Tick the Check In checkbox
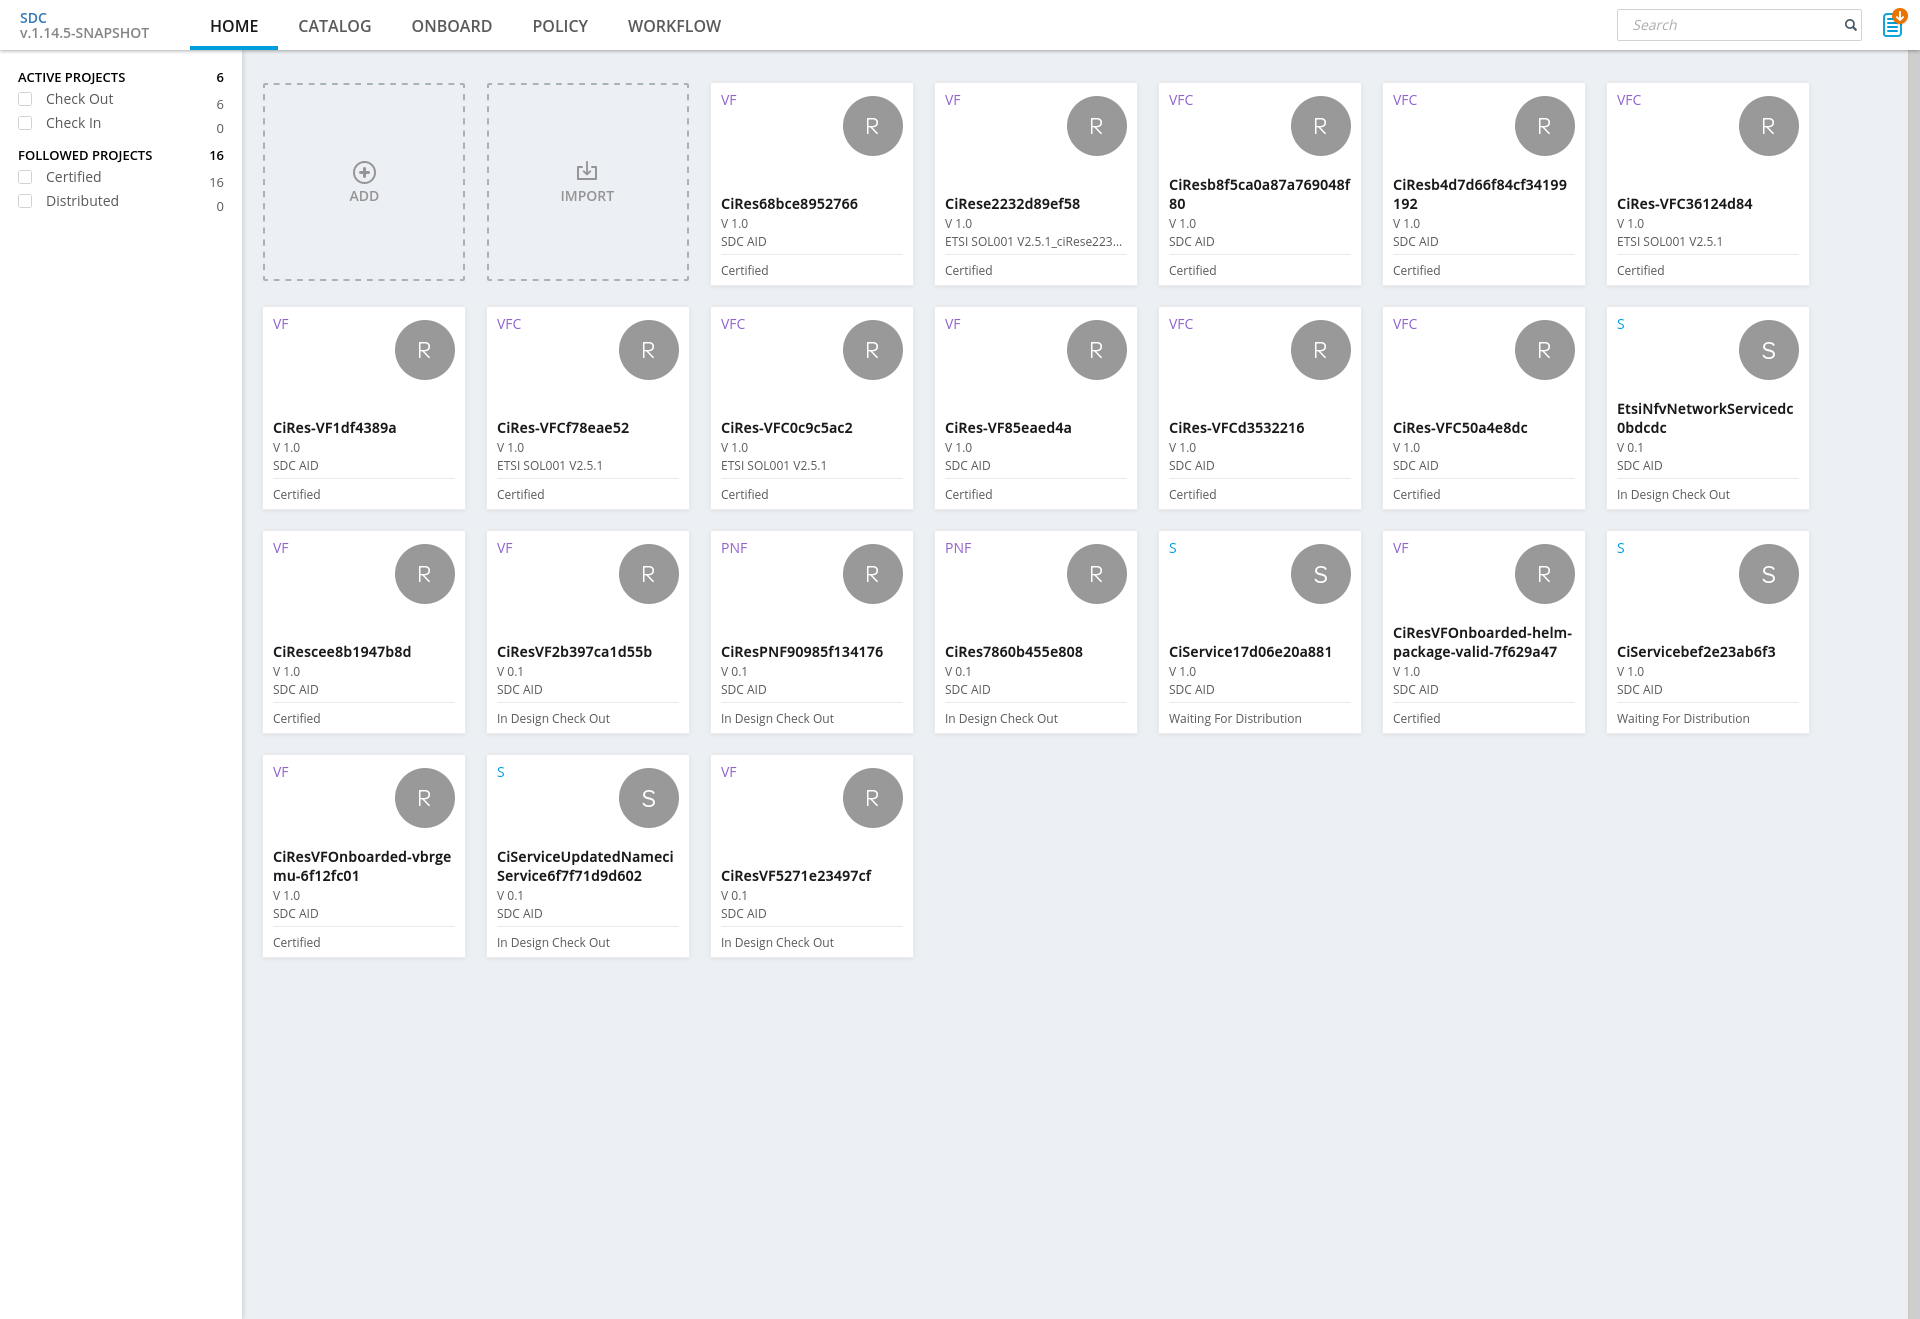The image size is (1920, 1319). point(25,123)
